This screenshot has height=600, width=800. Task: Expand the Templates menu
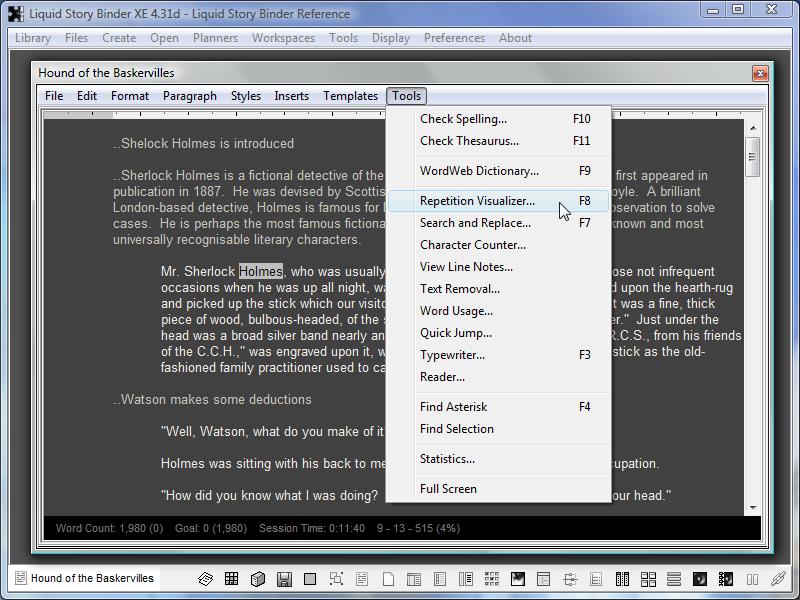[x=350, y=96]
